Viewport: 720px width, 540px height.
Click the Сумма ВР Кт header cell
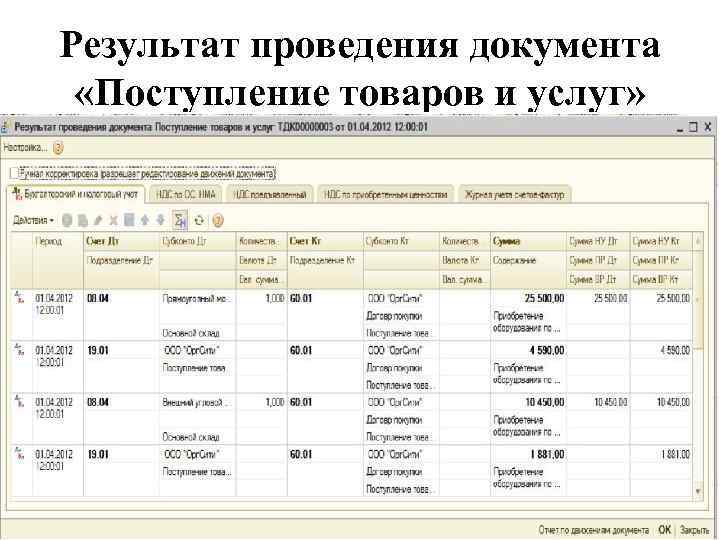(661, 279)
